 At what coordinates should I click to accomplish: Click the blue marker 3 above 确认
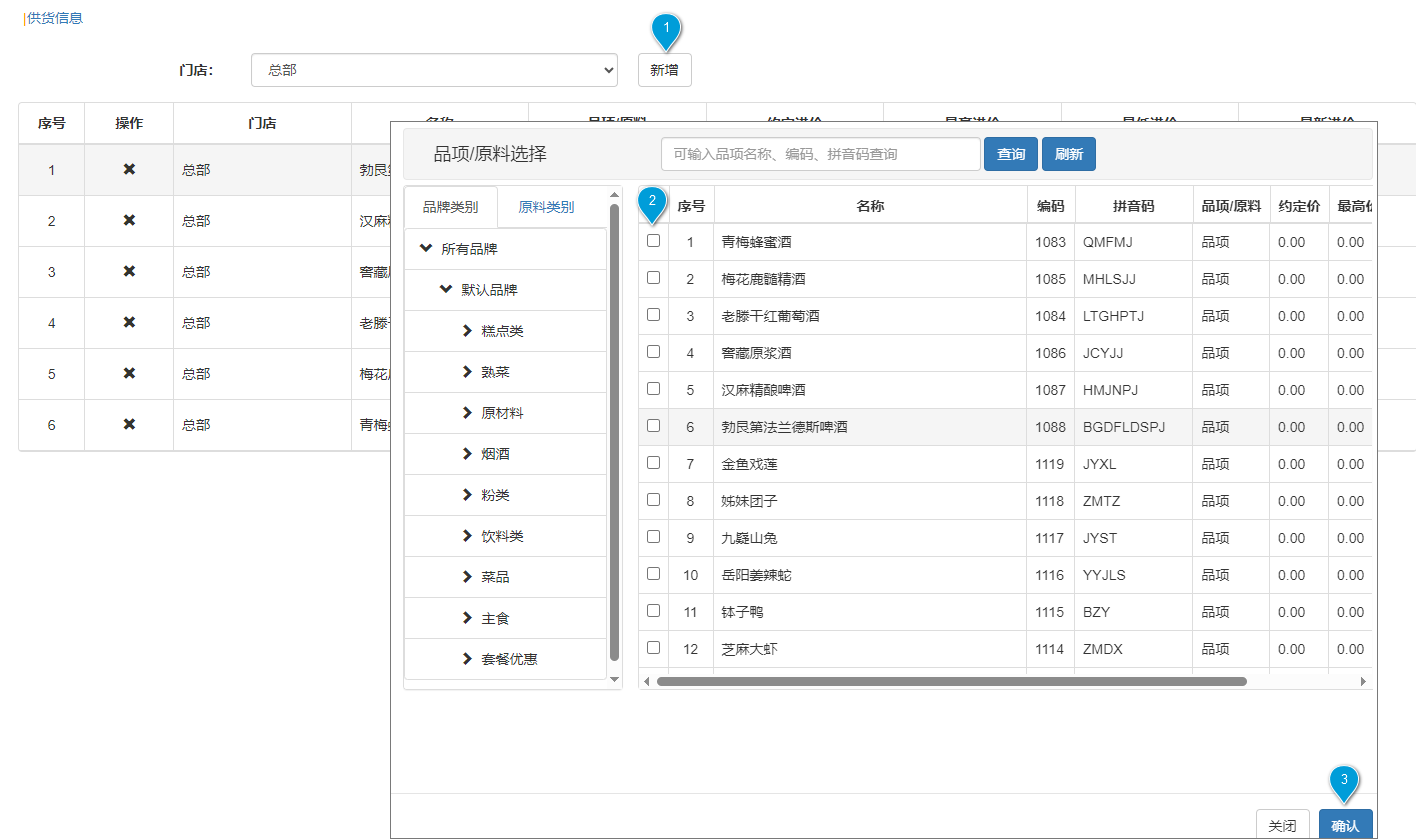[1344, 781]
